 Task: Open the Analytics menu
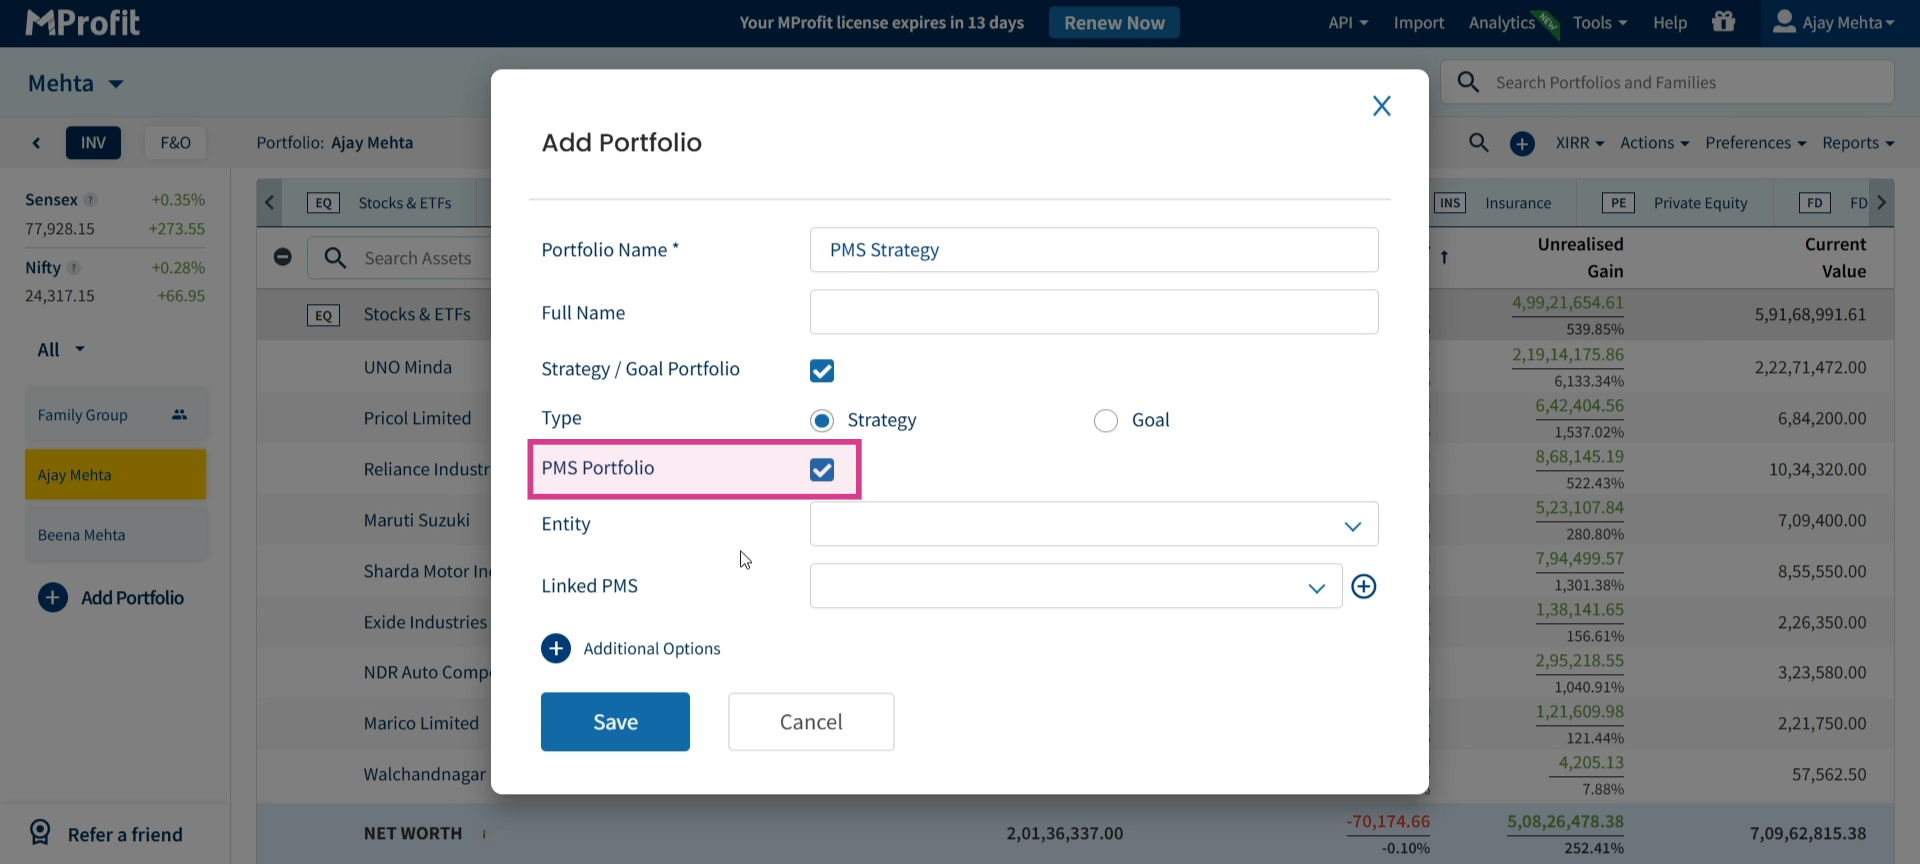[1502, 22]
